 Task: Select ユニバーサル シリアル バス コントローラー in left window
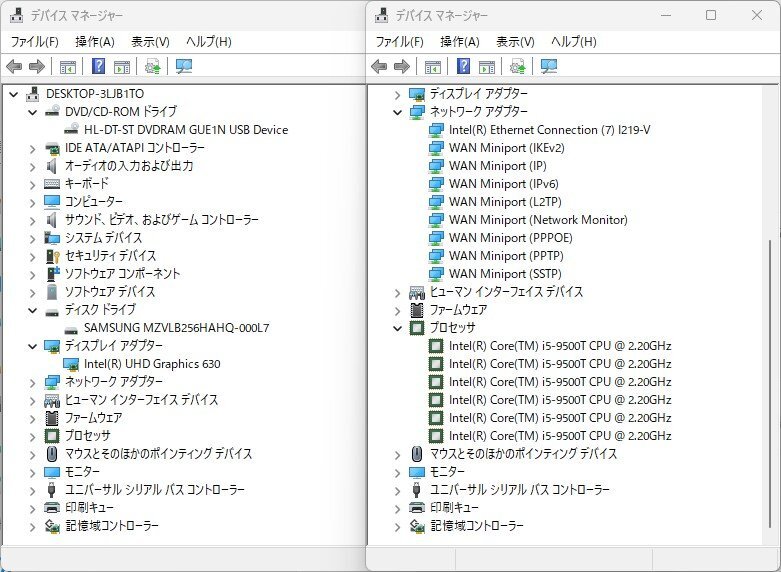click(x=155, y=489)
